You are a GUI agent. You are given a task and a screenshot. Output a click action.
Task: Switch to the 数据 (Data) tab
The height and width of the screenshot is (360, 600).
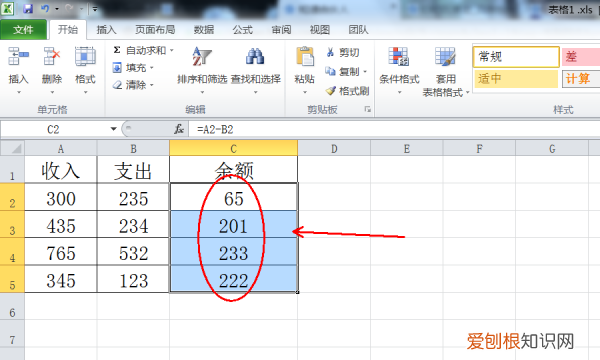(204, 29)
